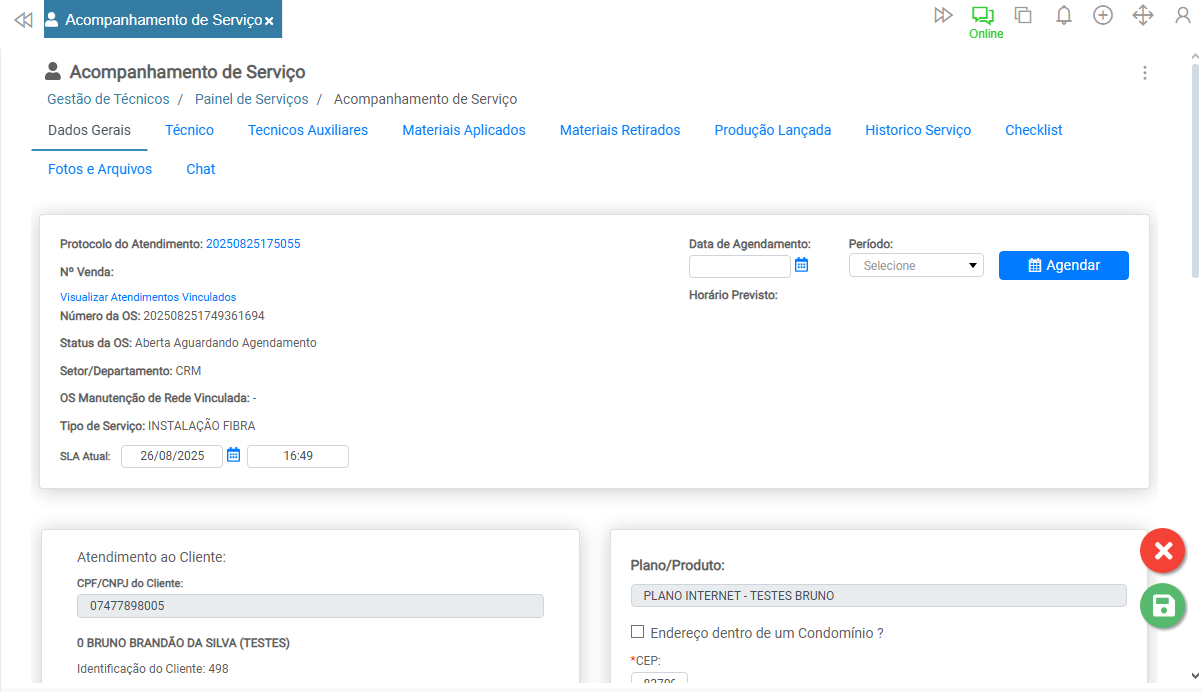Click the four-arrow move icon
Image resolution: width=1202 pixels, height=692 pixels.
(x=1143, y=15)
